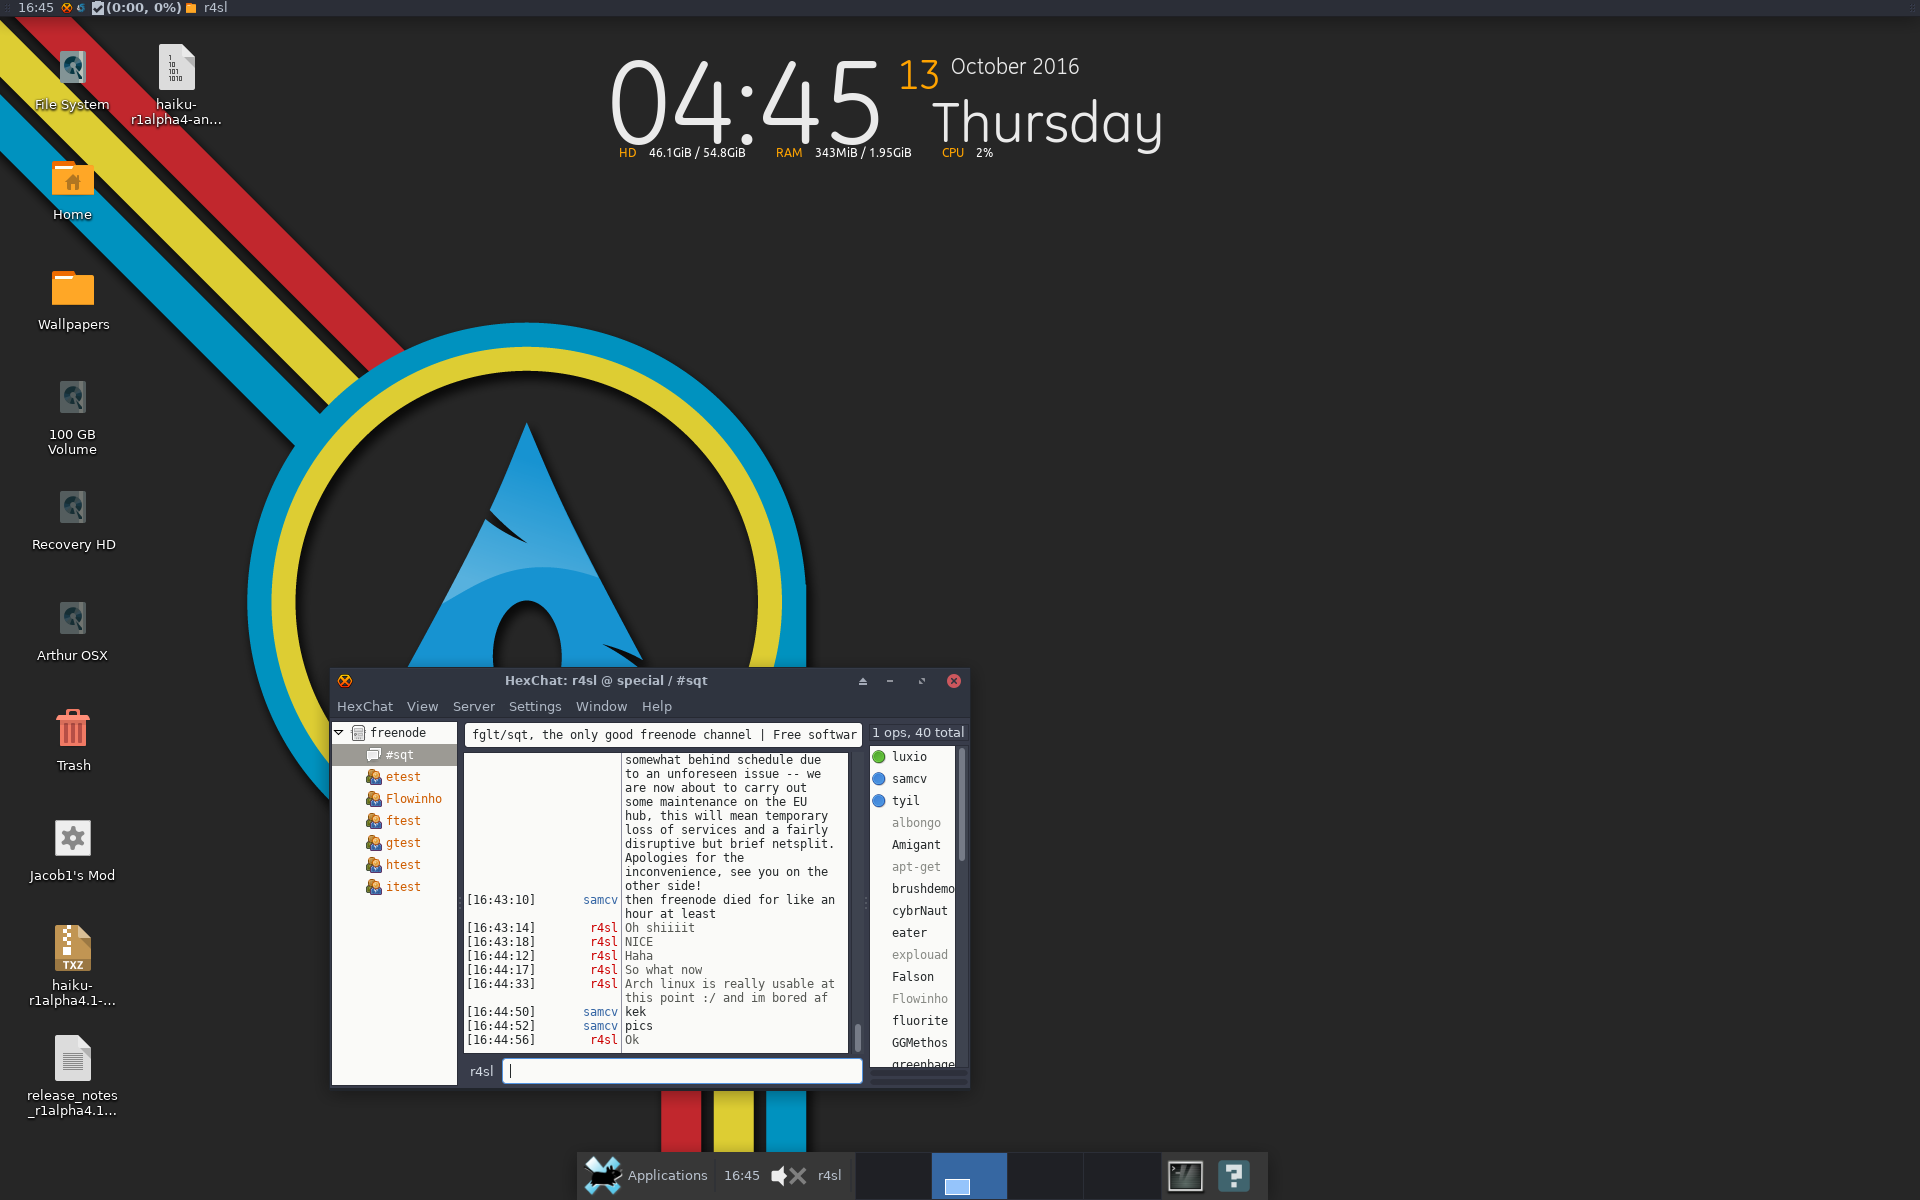Viewport: 1920px width, 1200px height.
Task: Open the Xfce Applications mouse logo menu
Action: (x=603, y=1175)
